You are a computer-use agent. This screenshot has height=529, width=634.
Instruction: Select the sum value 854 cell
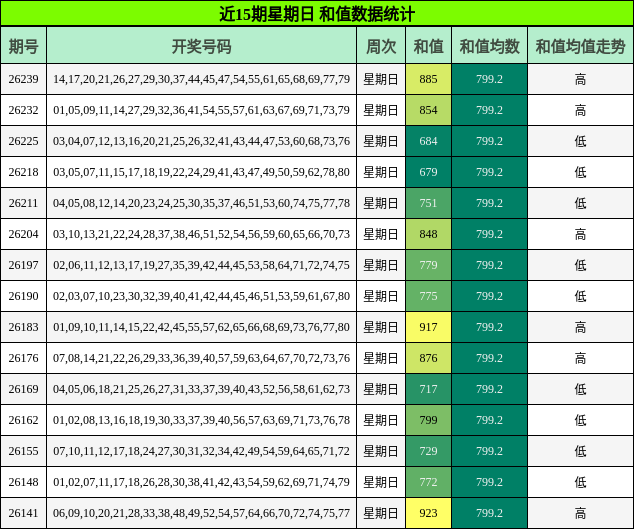(x=428, y=110)
